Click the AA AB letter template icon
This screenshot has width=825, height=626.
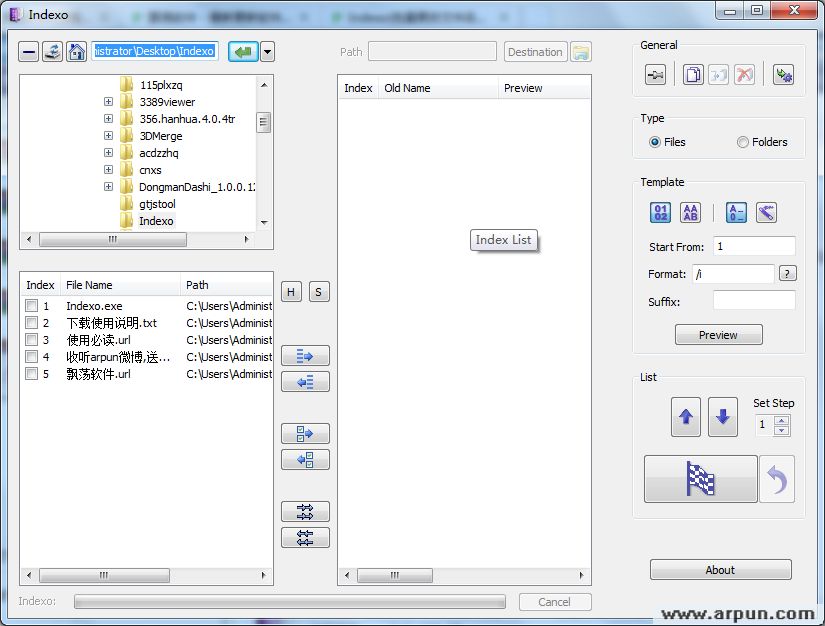[x=691, y=212]
